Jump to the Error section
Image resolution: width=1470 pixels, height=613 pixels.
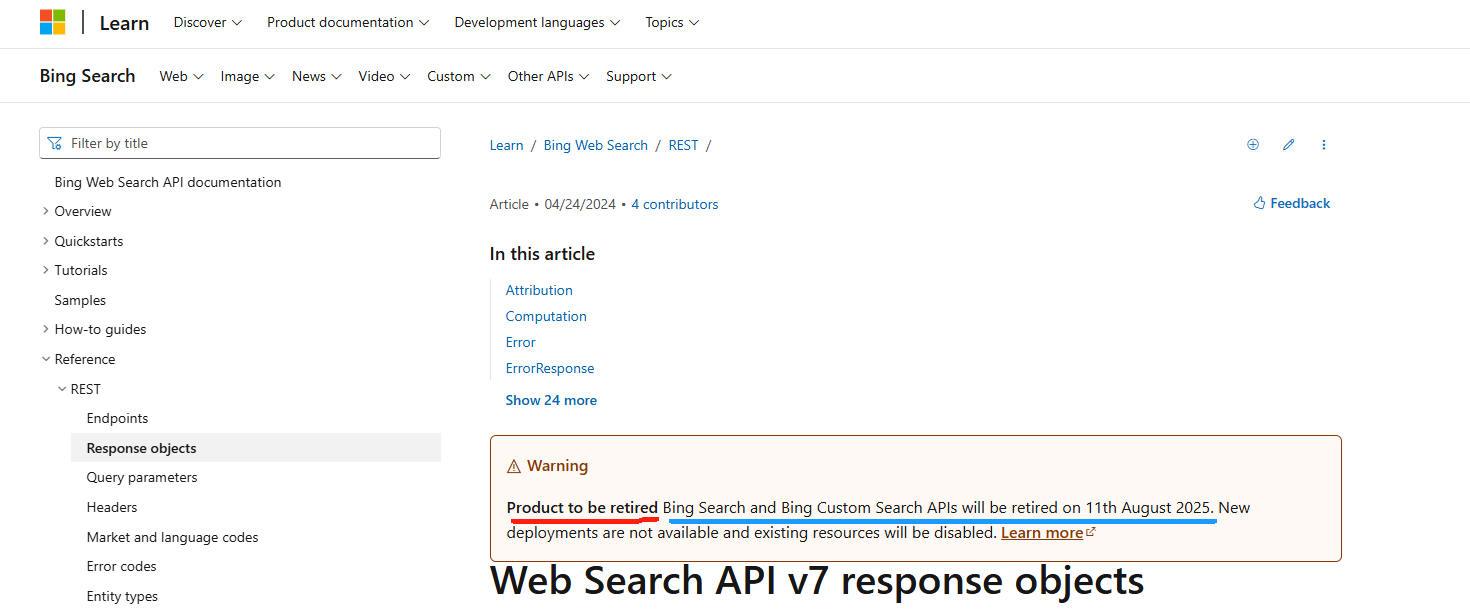click(521, 342)
